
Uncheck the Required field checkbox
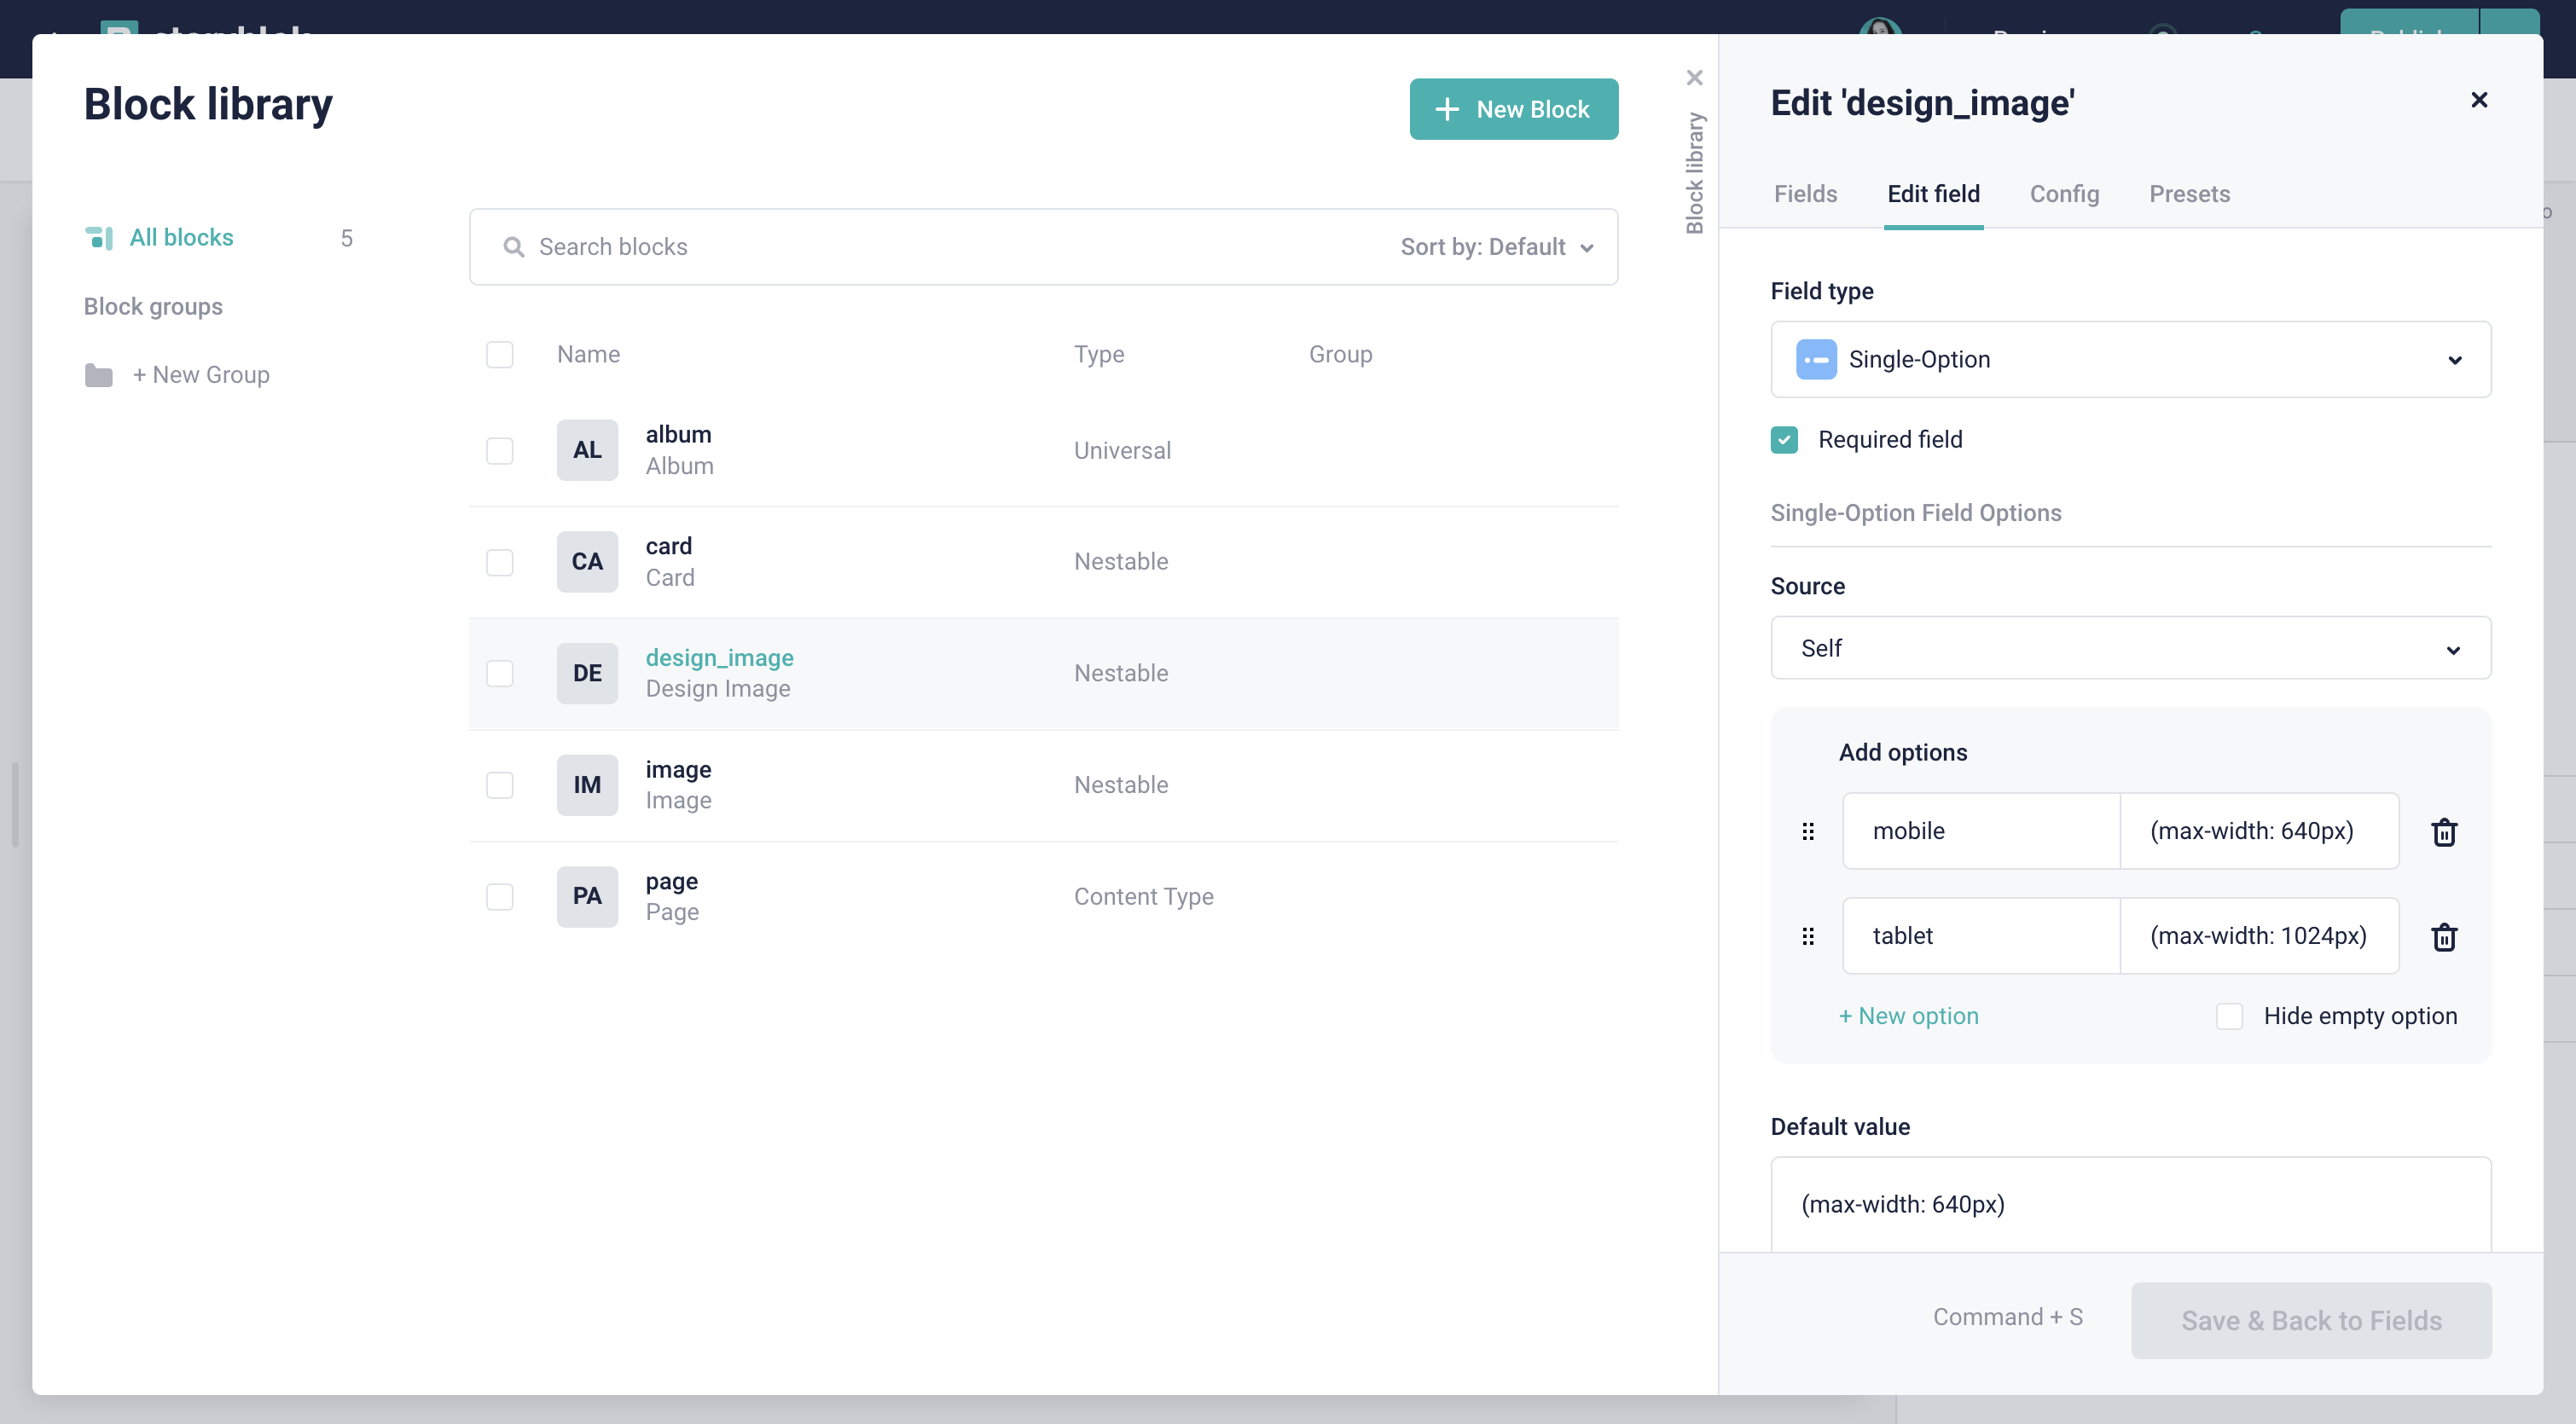(x=1784, y=440)
